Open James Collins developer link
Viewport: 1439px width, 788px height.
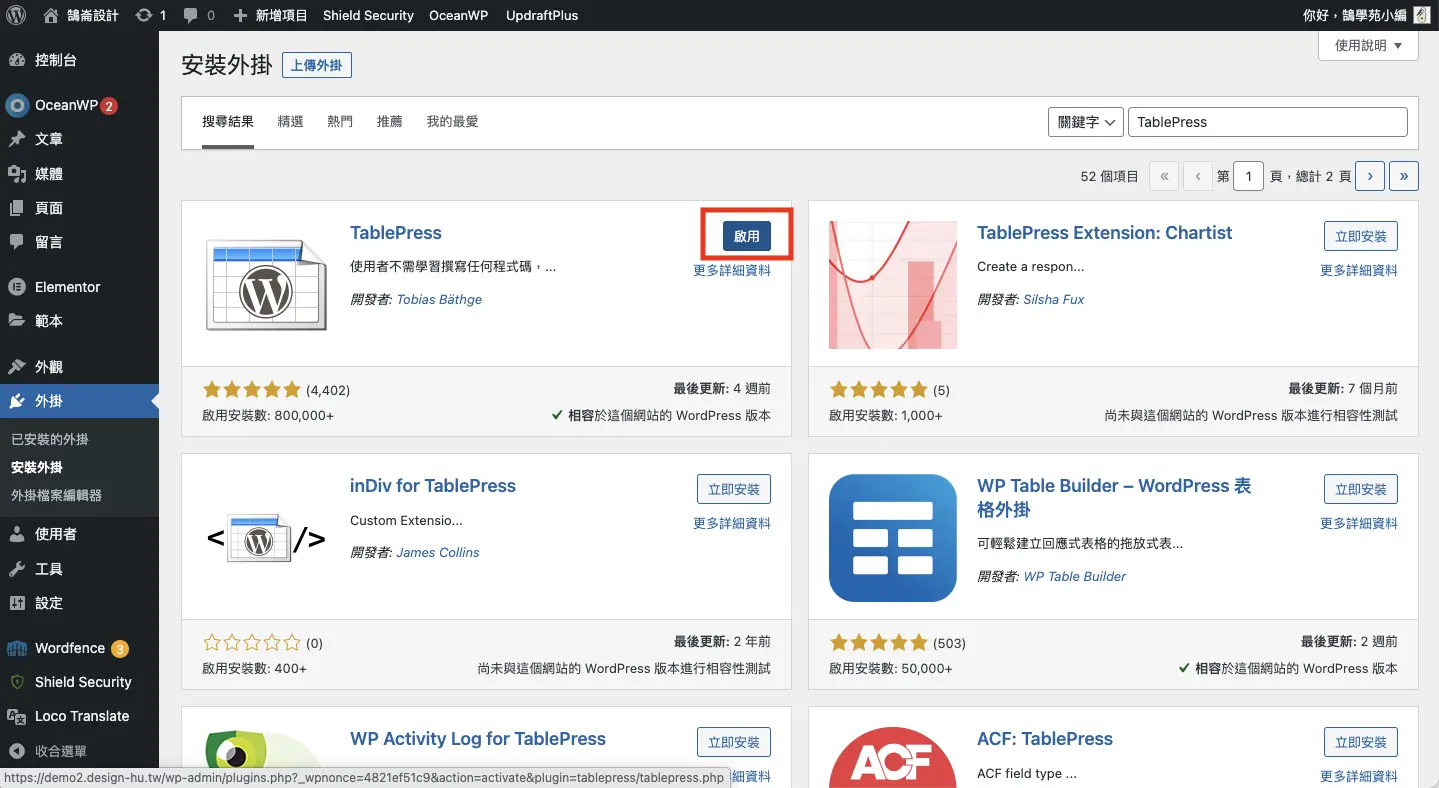tap(438, 552)
